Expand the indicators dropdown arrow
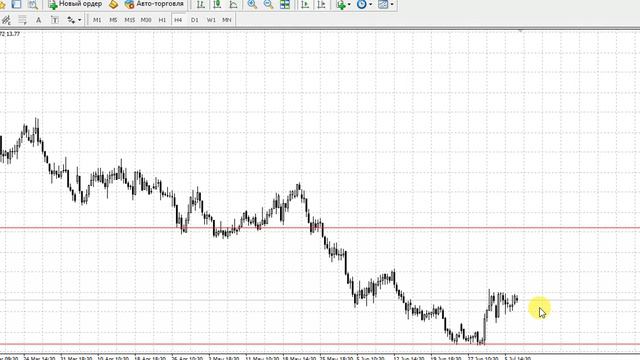The width and height of the screenshot is (640, 360). [349, 4]
